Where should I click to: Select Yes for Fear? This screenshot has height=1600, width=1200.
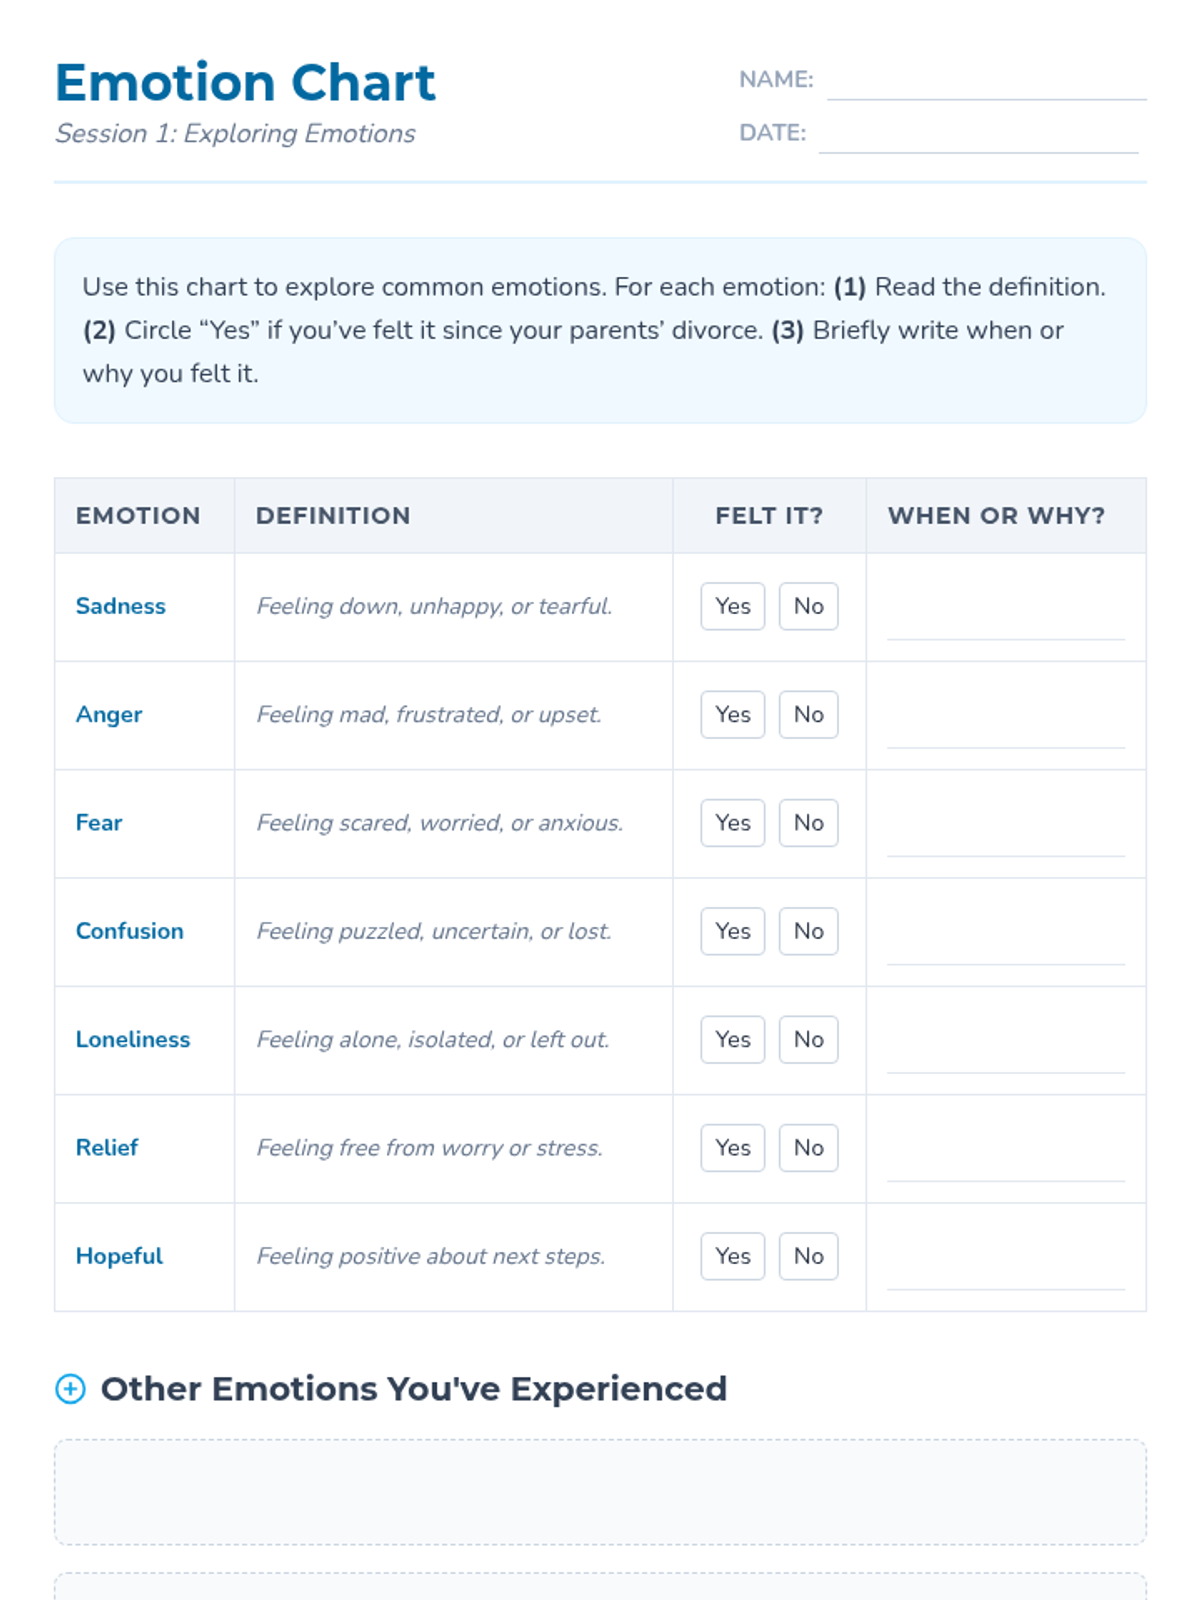pyautogui.click(x=732, y=823)
